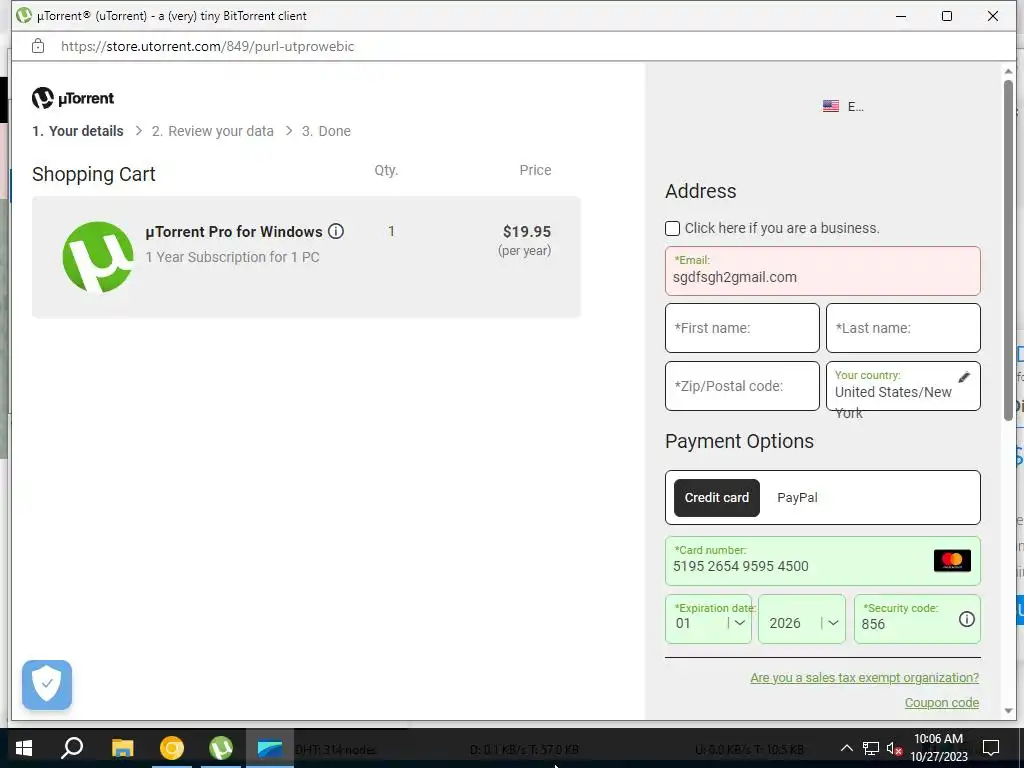
Task: Open the Windows Start menu
Action: coord(24,748)
